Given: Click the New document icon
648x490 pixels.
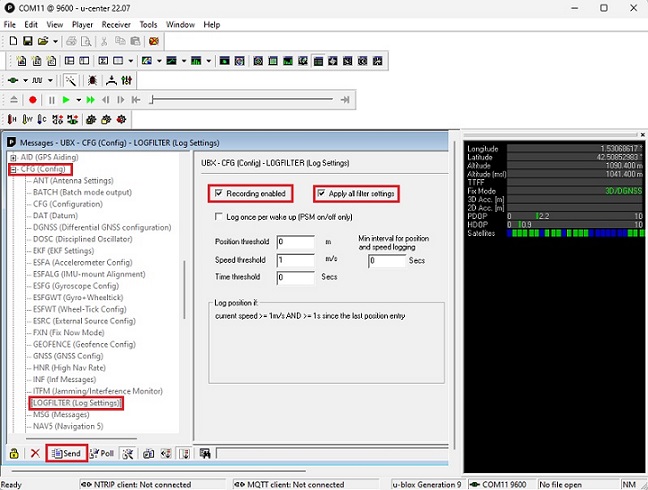Looking at the screenshot, I should 12,41.
